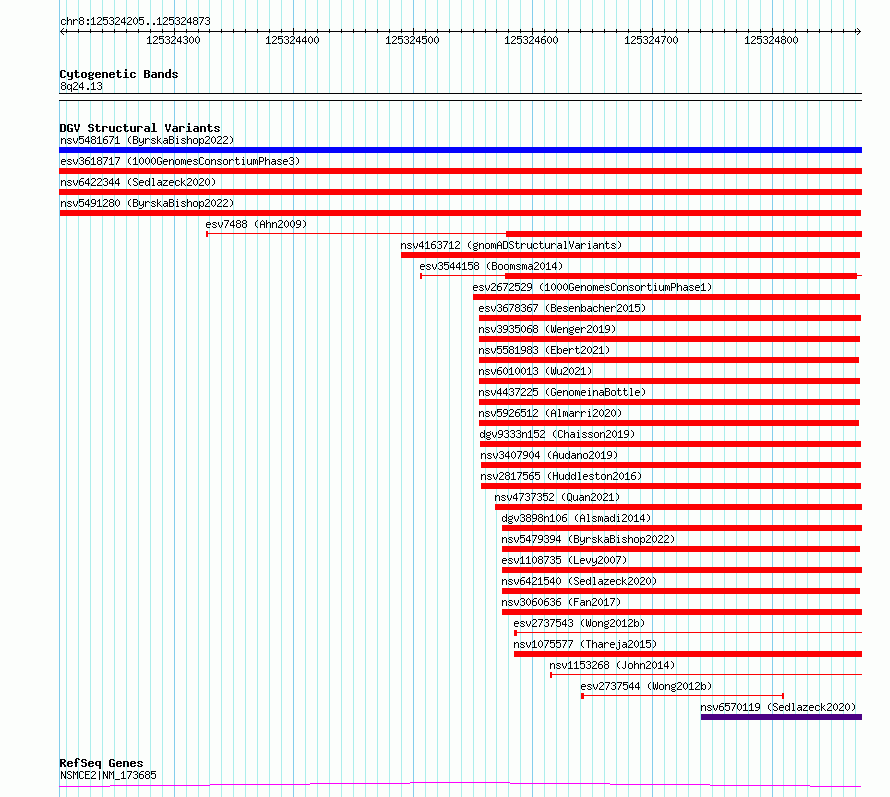Image resolution: width=890 pixels, height=797 pixels.
Task: Select nsv6010013 (Wu2021) label
Action: (x=535, y=371)
